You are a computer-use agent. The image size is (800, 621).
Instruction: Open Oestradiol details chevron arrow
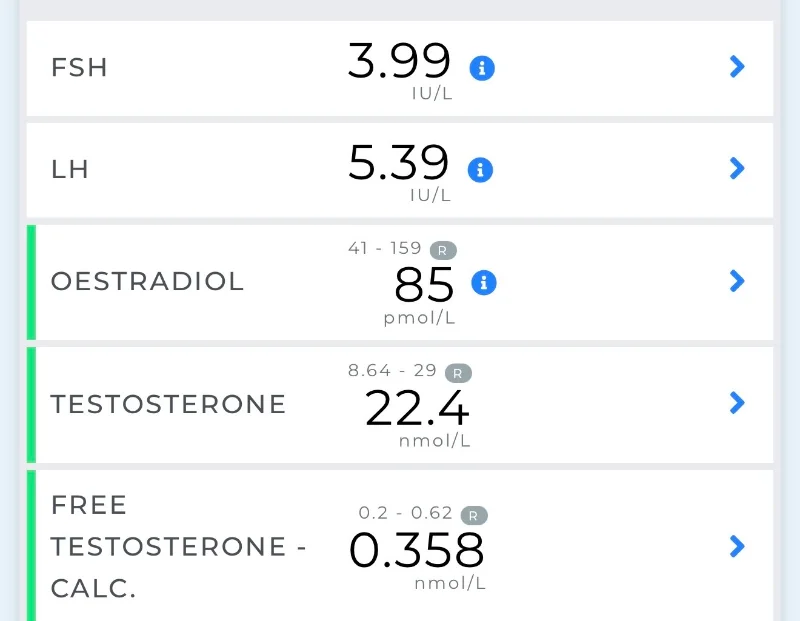[737, 281]
